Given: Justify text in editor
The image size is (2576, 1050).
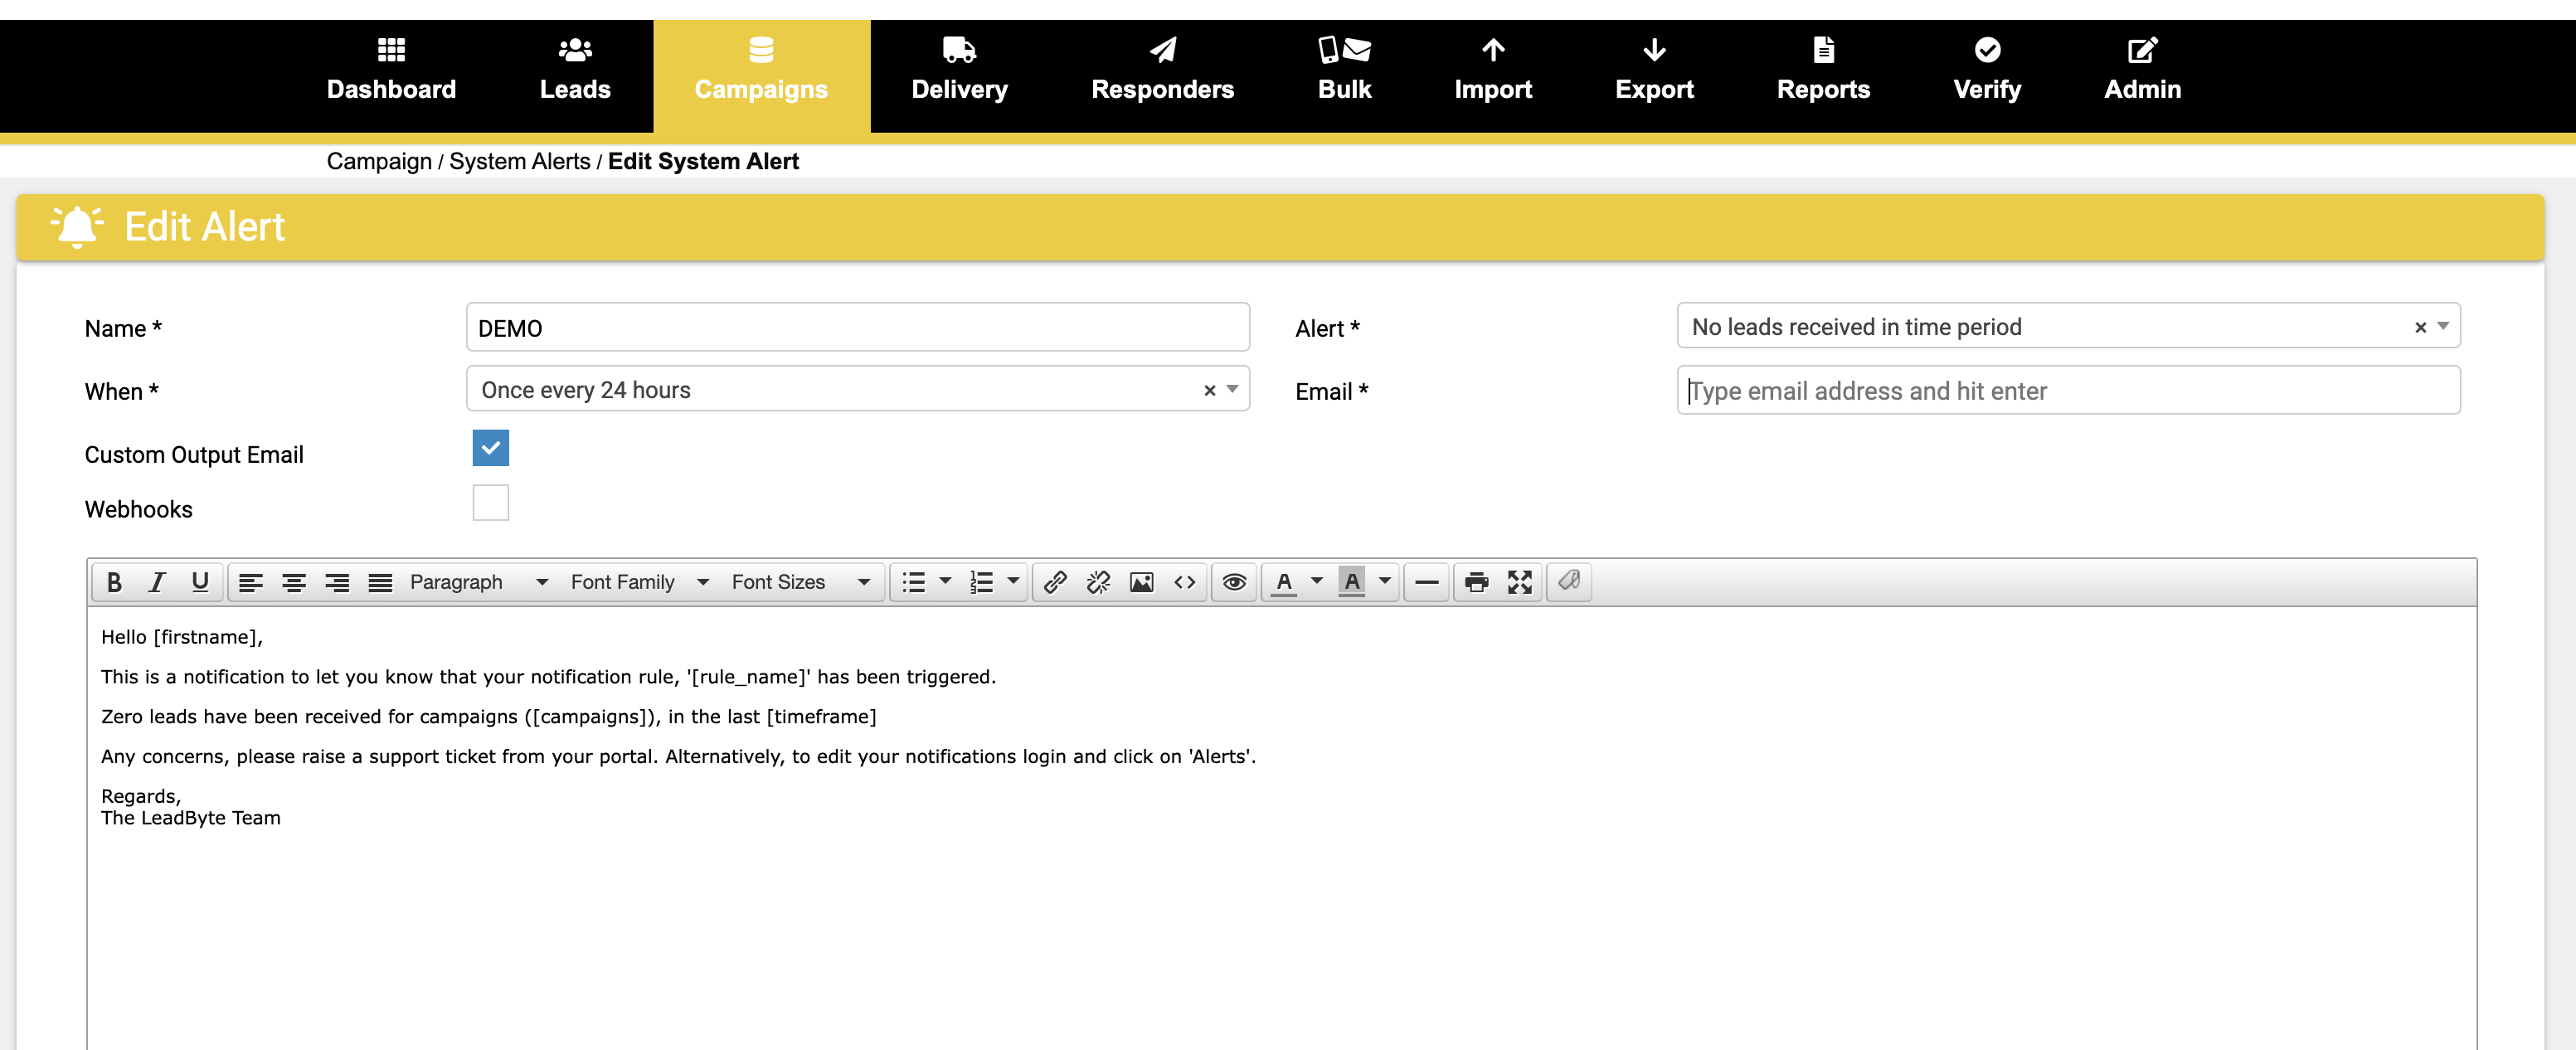Looking at the screenshot, I should [x=380, y=582].
